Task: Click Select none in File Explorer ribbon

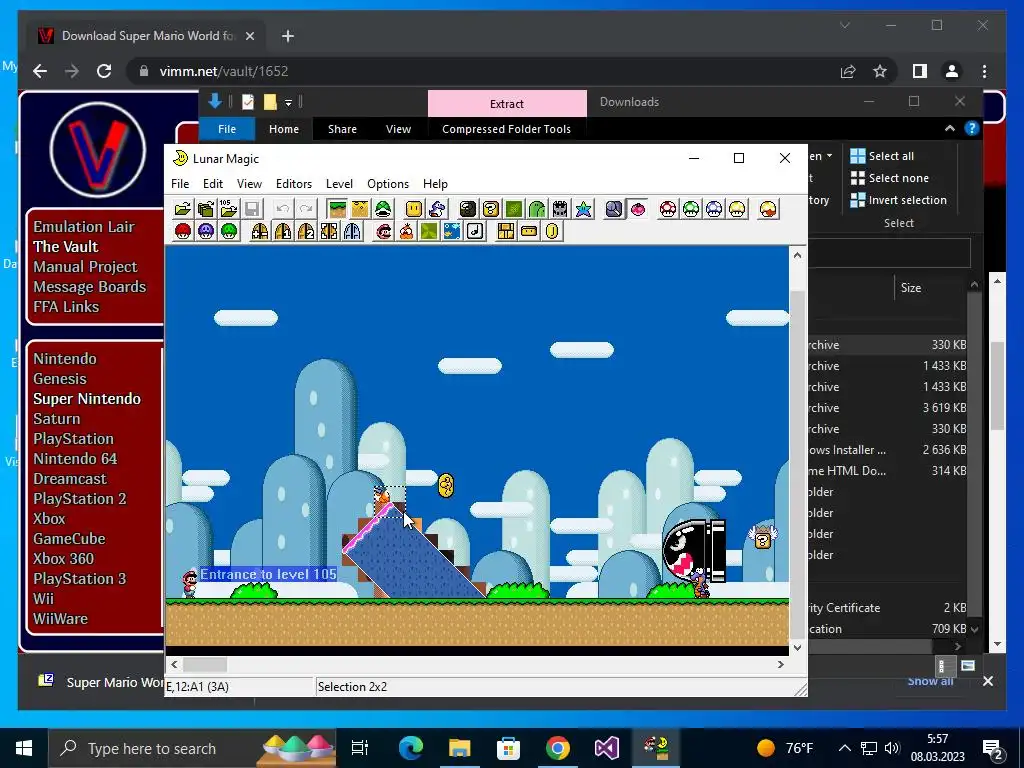Action: (889, 178)
